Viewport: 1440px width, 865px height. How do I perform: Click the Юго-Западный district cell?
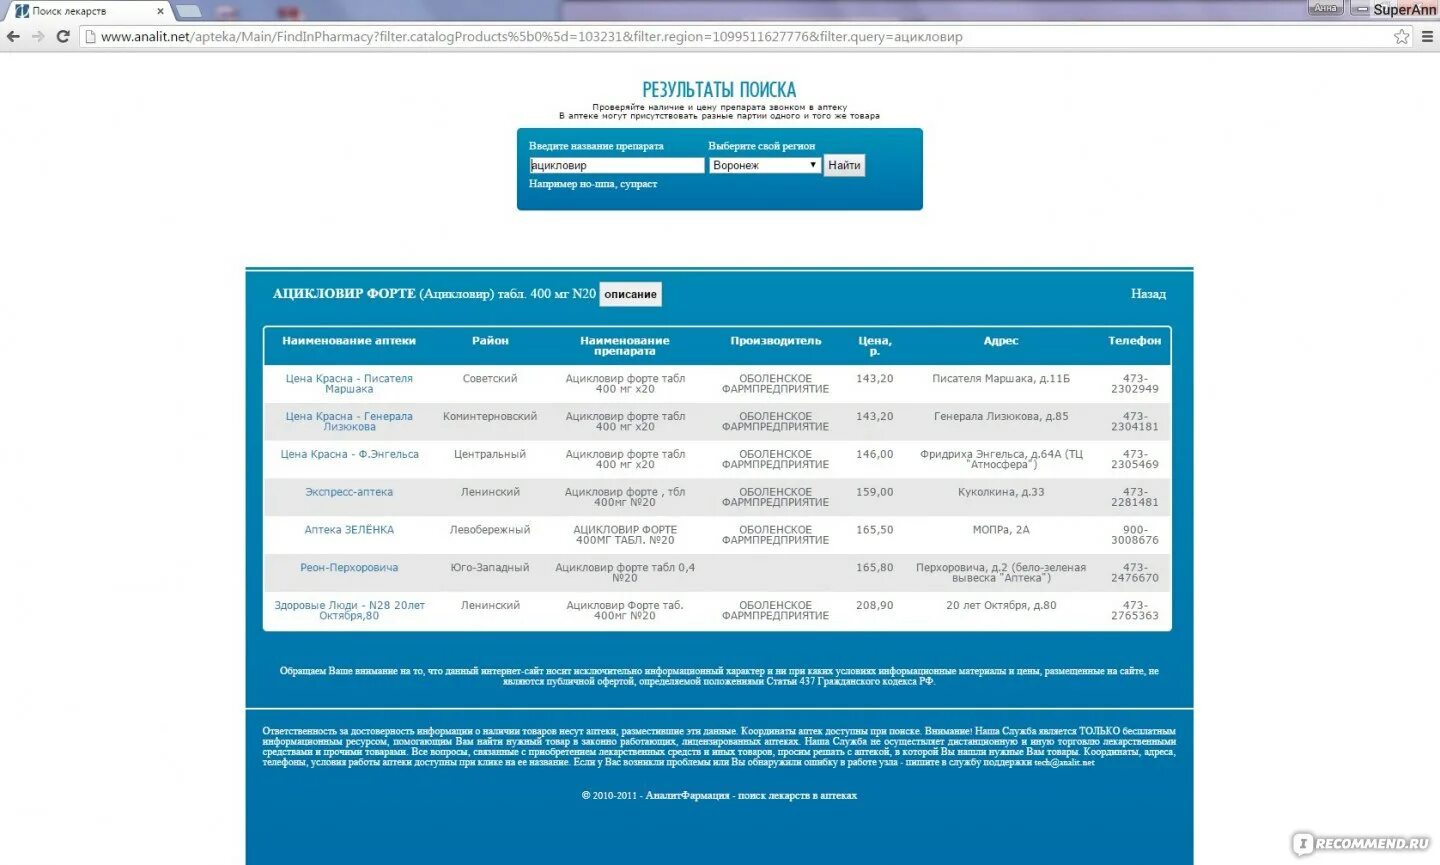pos(490,568)
